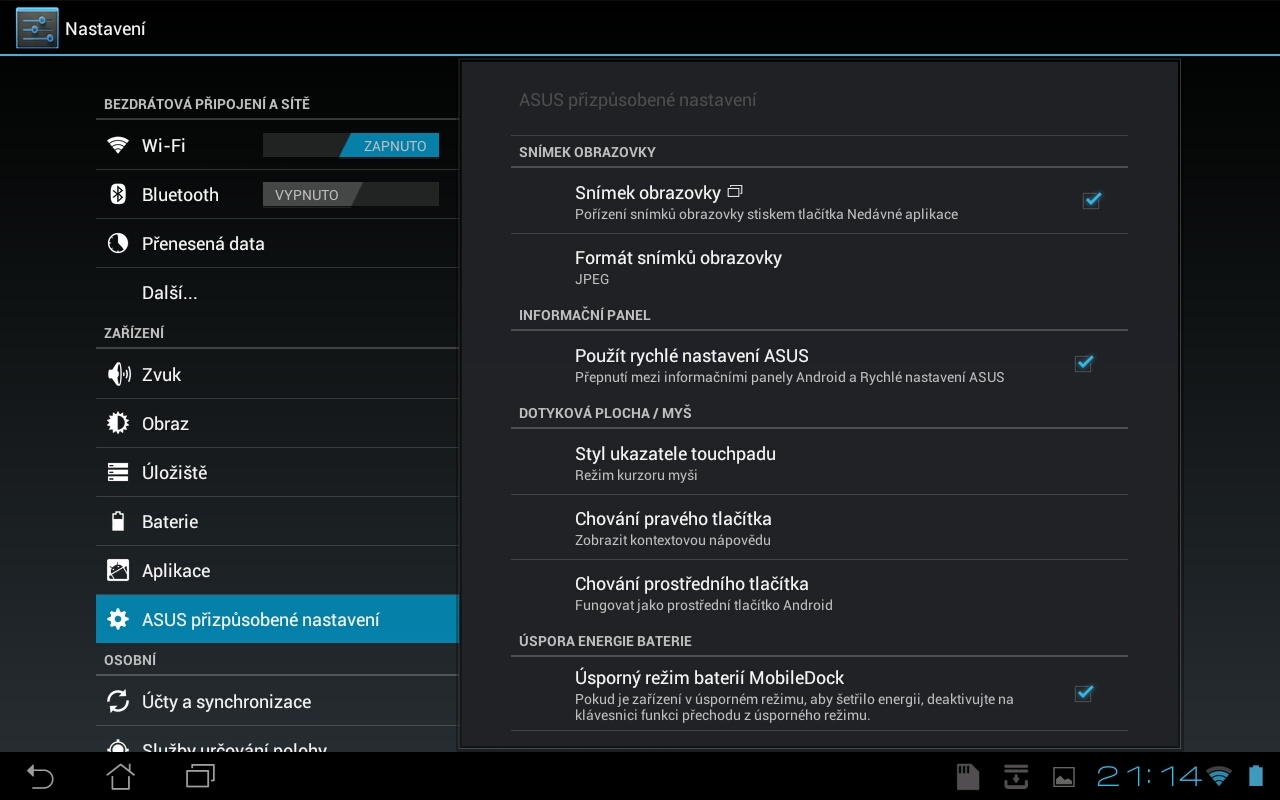
Task: Select Služby určování polohy in the sidebar
Action: coord(234,748)
